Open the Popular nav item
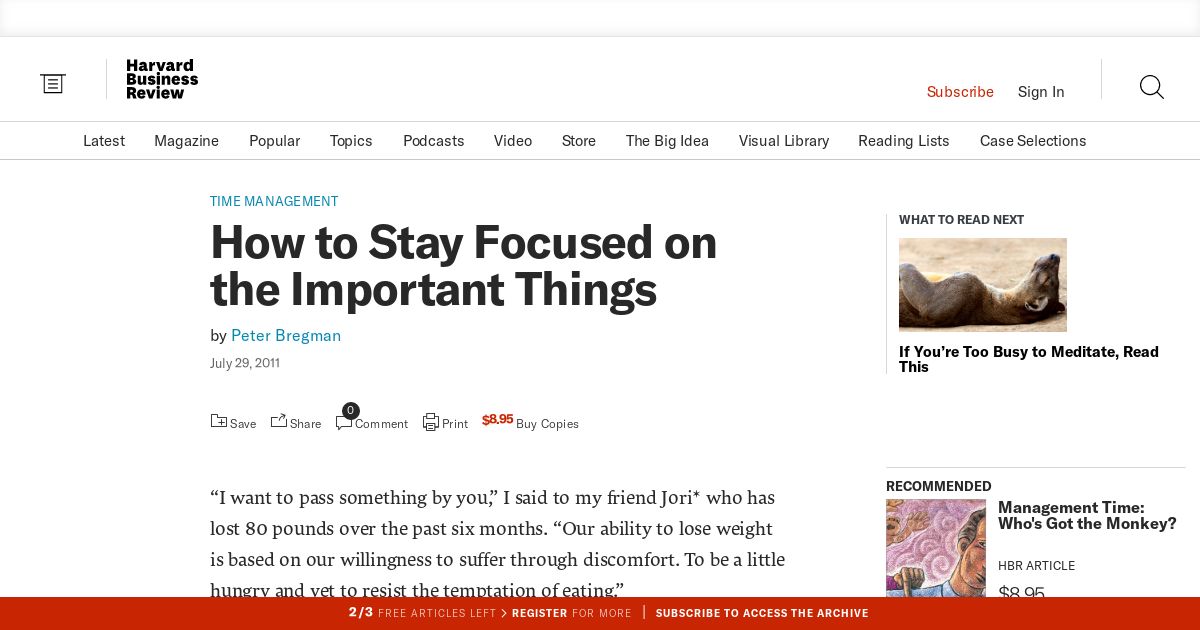The height and width of the screenshot is (630, 1200). click(274, 141)
